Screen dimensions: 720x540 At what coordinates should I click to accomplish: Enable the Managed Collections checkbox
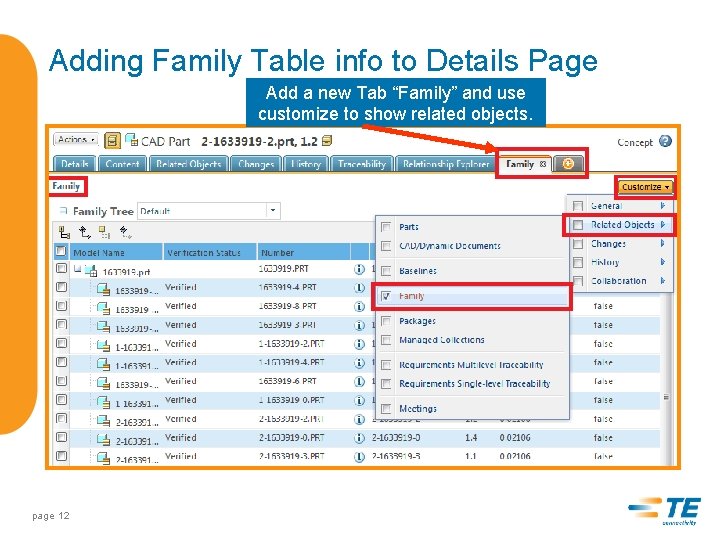click(x=386, y=340)
